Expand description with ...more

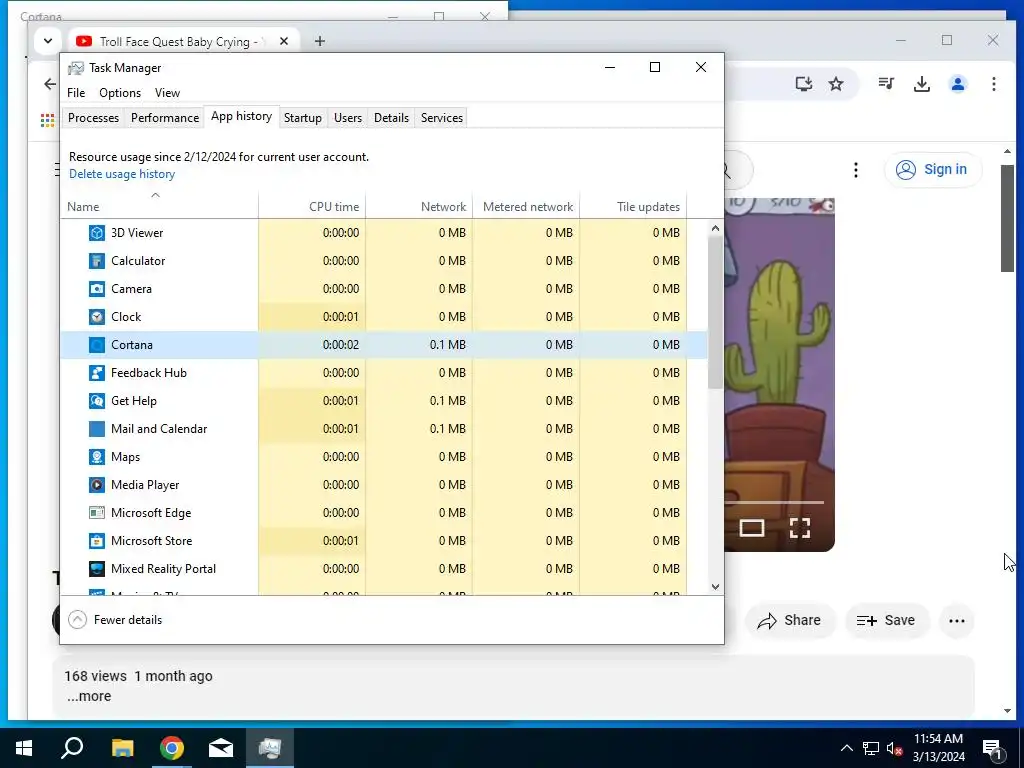pyautogui.click(x=89, y=696)
